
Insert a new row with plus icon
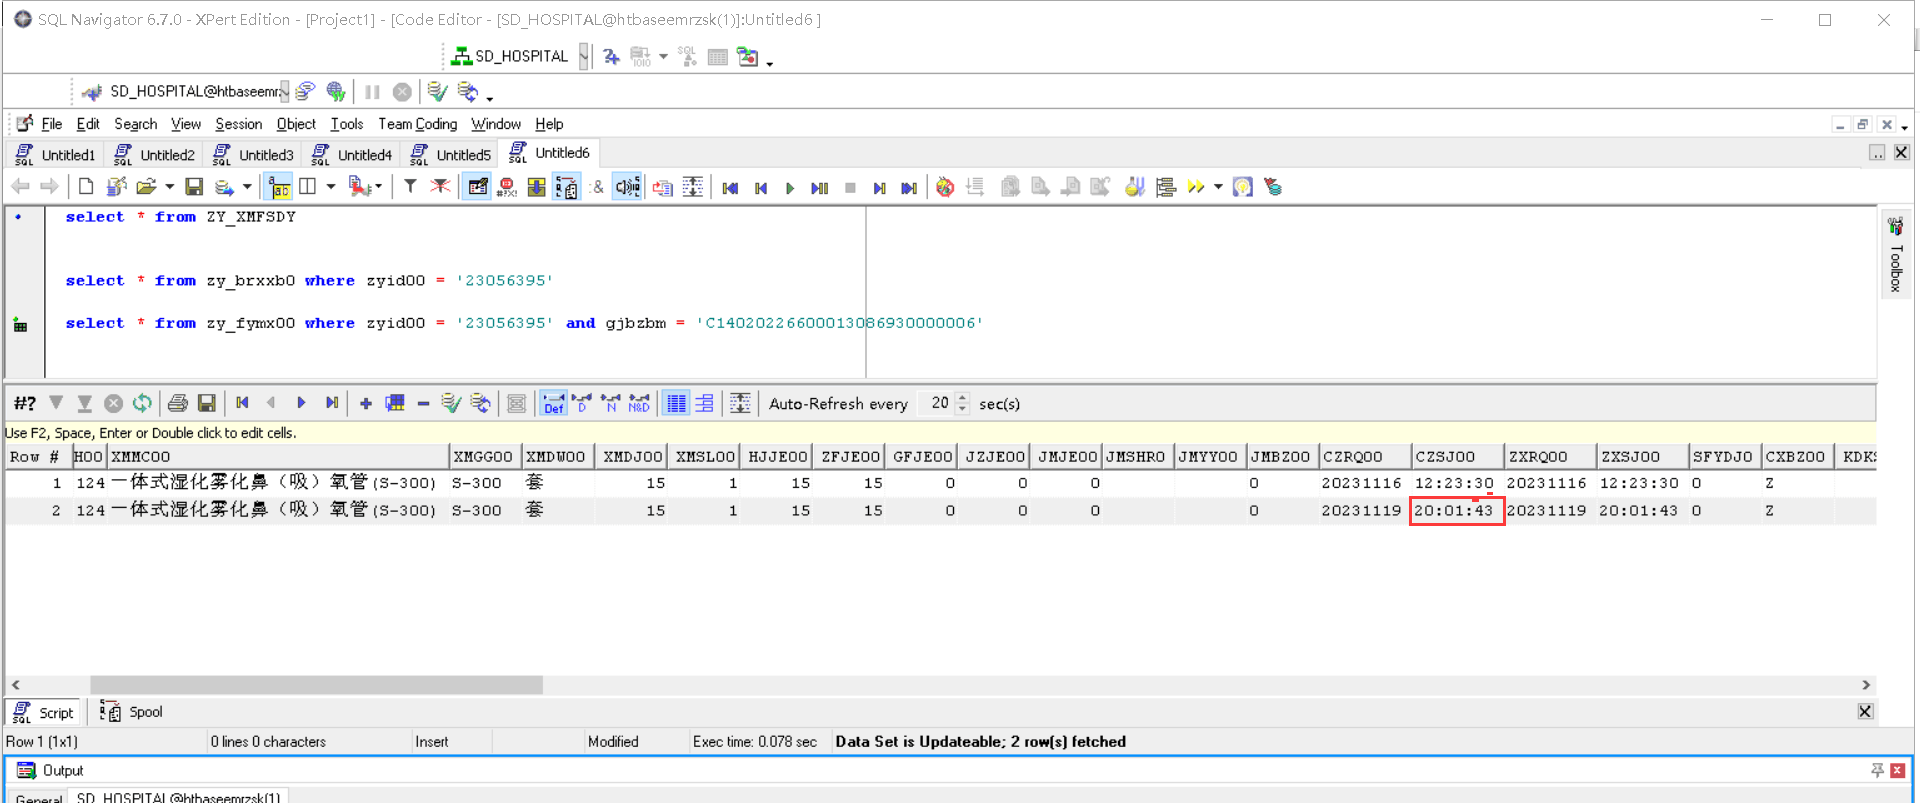point(366,403)
